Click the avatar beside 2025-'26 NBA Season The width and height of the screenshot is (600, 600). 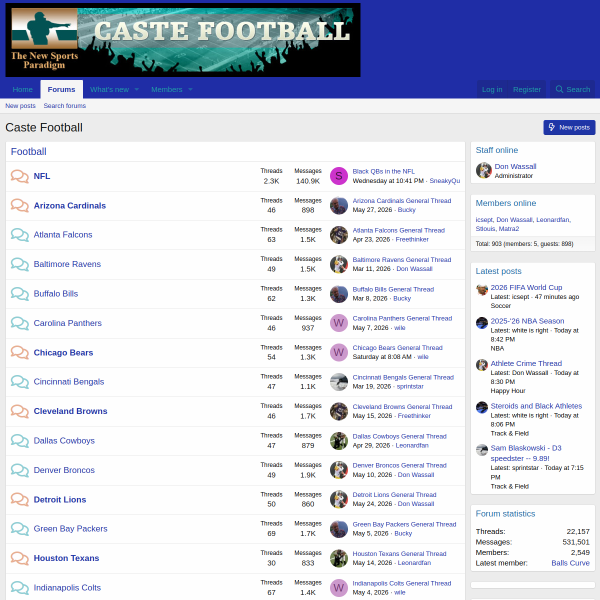pyautogui.click(x=482, y=323)
